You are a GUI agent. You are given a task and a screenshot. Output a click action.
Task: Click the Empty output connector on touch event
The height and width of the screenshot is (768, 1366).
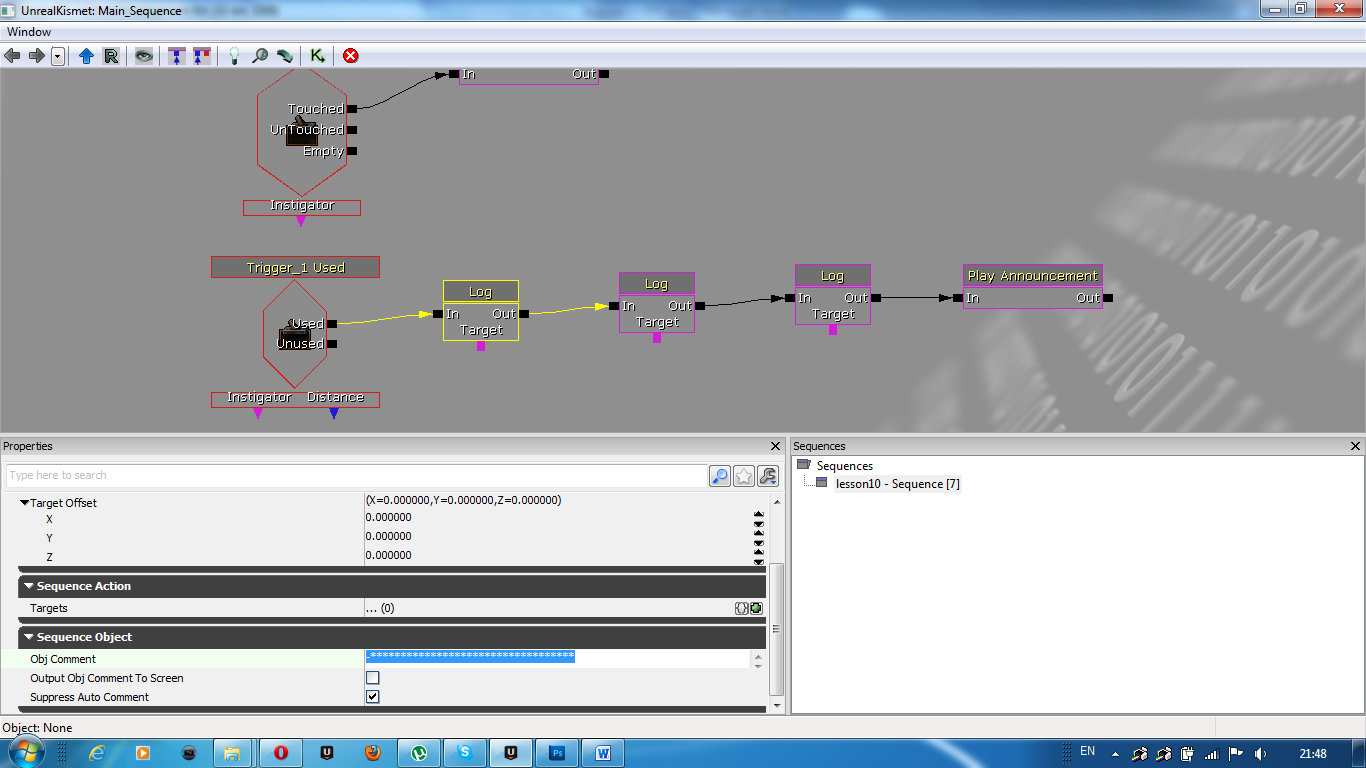coord(352,151)
